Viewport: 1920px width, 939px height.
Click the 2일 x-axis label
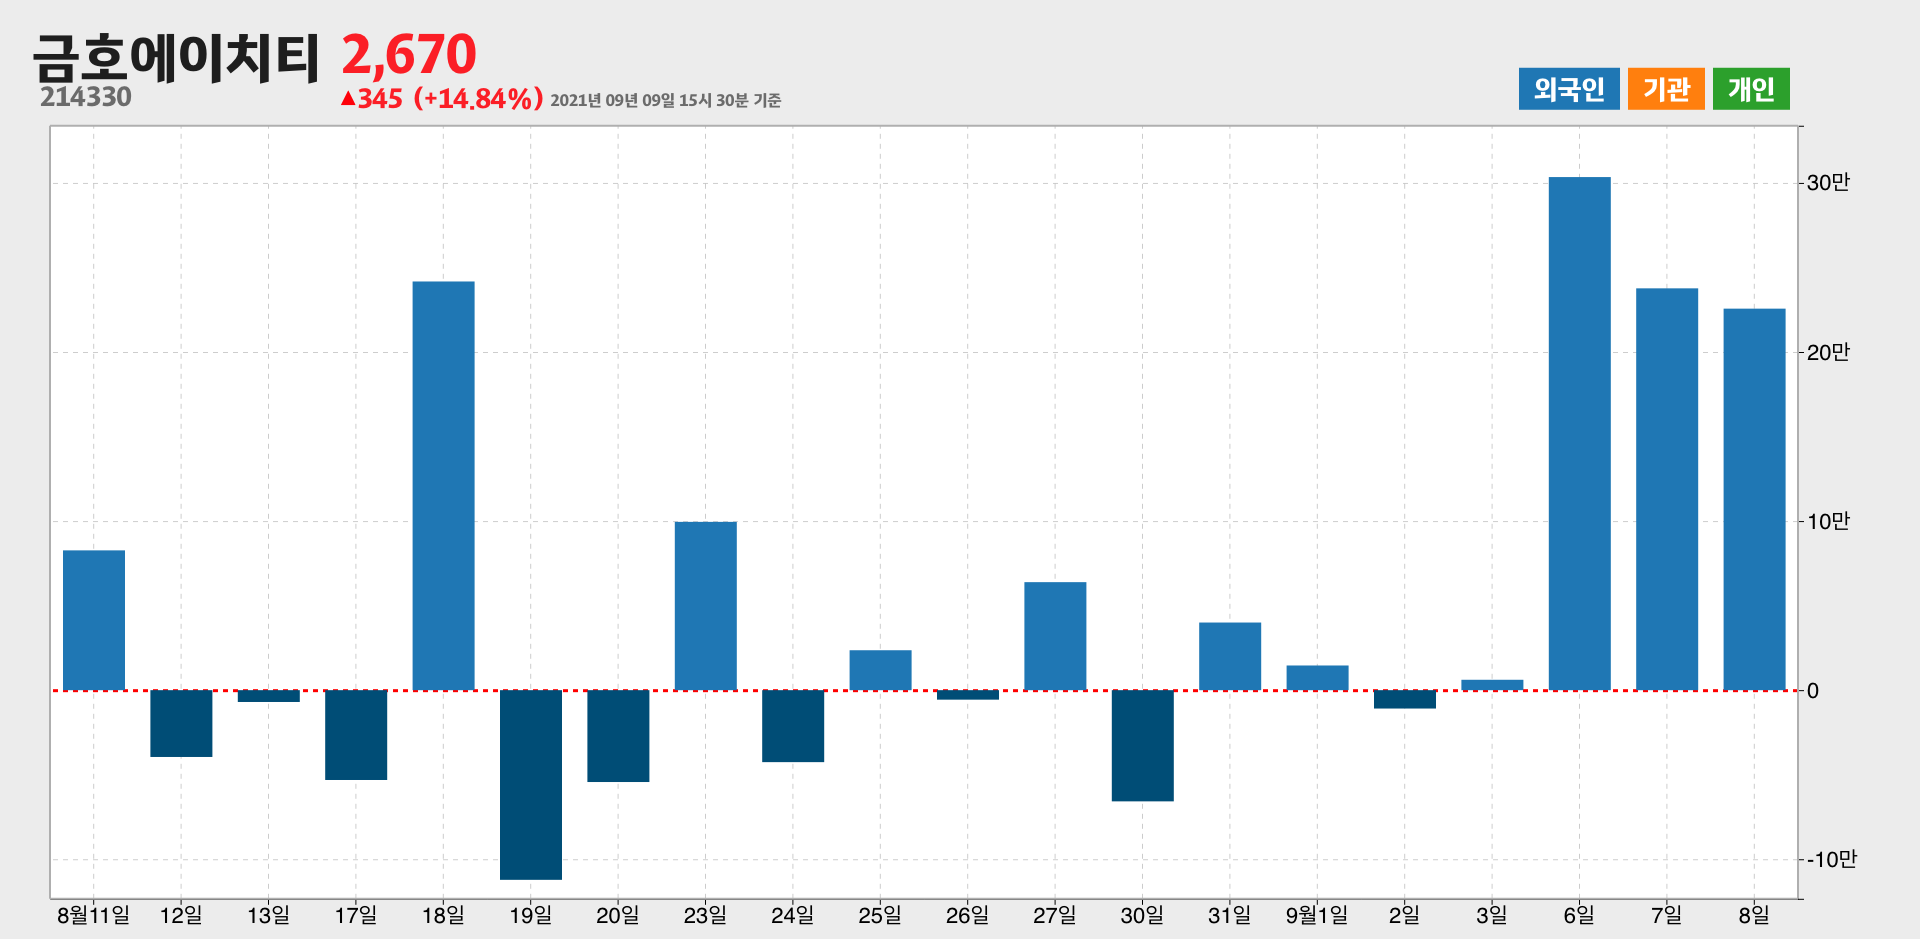1405,915
